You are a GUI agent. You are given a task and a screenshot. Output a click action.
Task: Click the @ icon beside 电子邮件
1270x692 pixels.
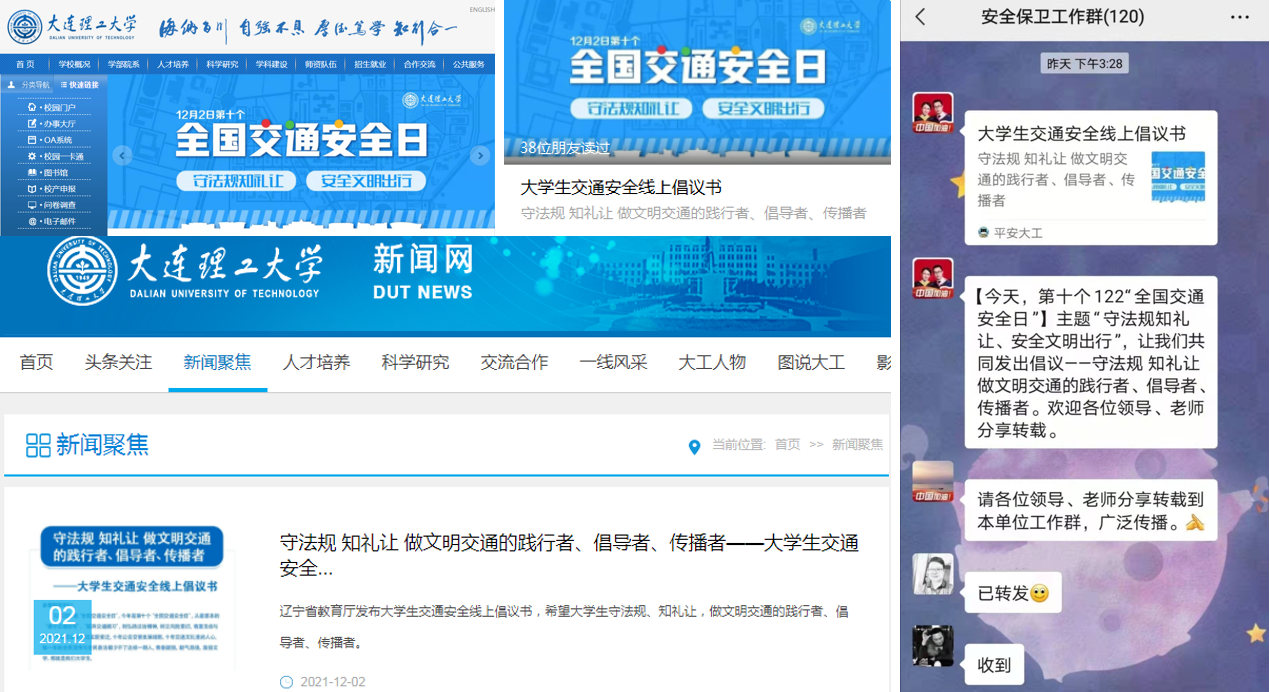[32, 221]
